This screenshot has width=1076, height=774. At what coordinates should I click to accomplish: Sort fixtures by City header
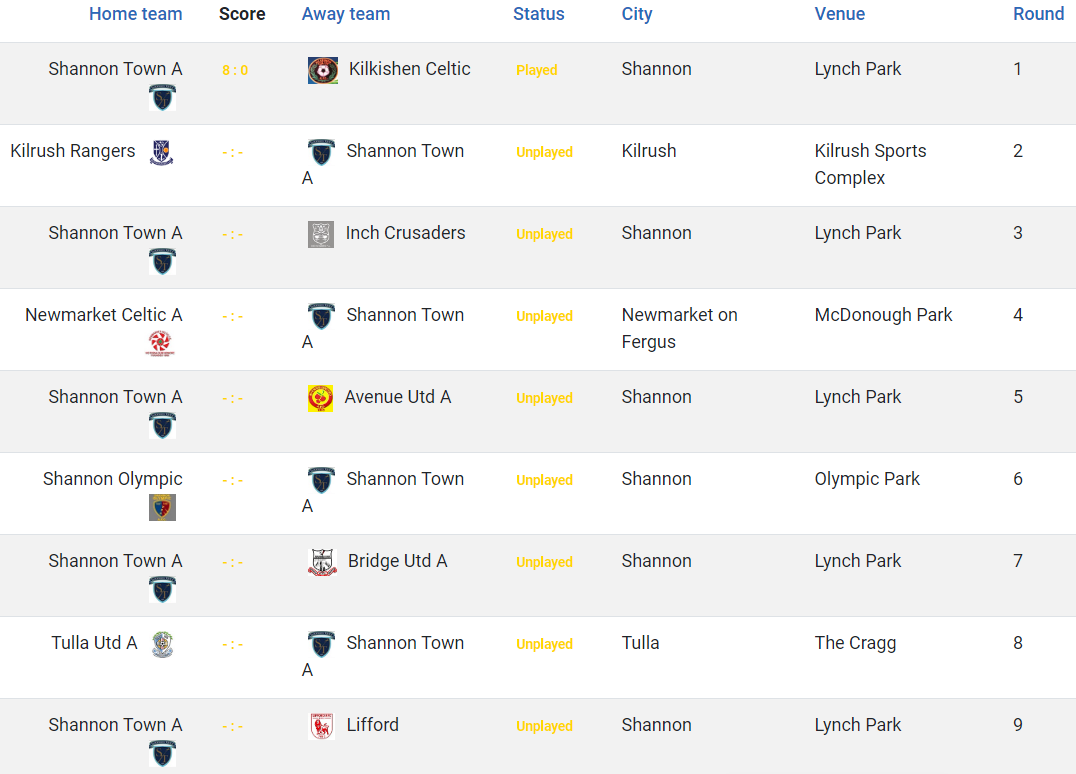tap(637, 14)
